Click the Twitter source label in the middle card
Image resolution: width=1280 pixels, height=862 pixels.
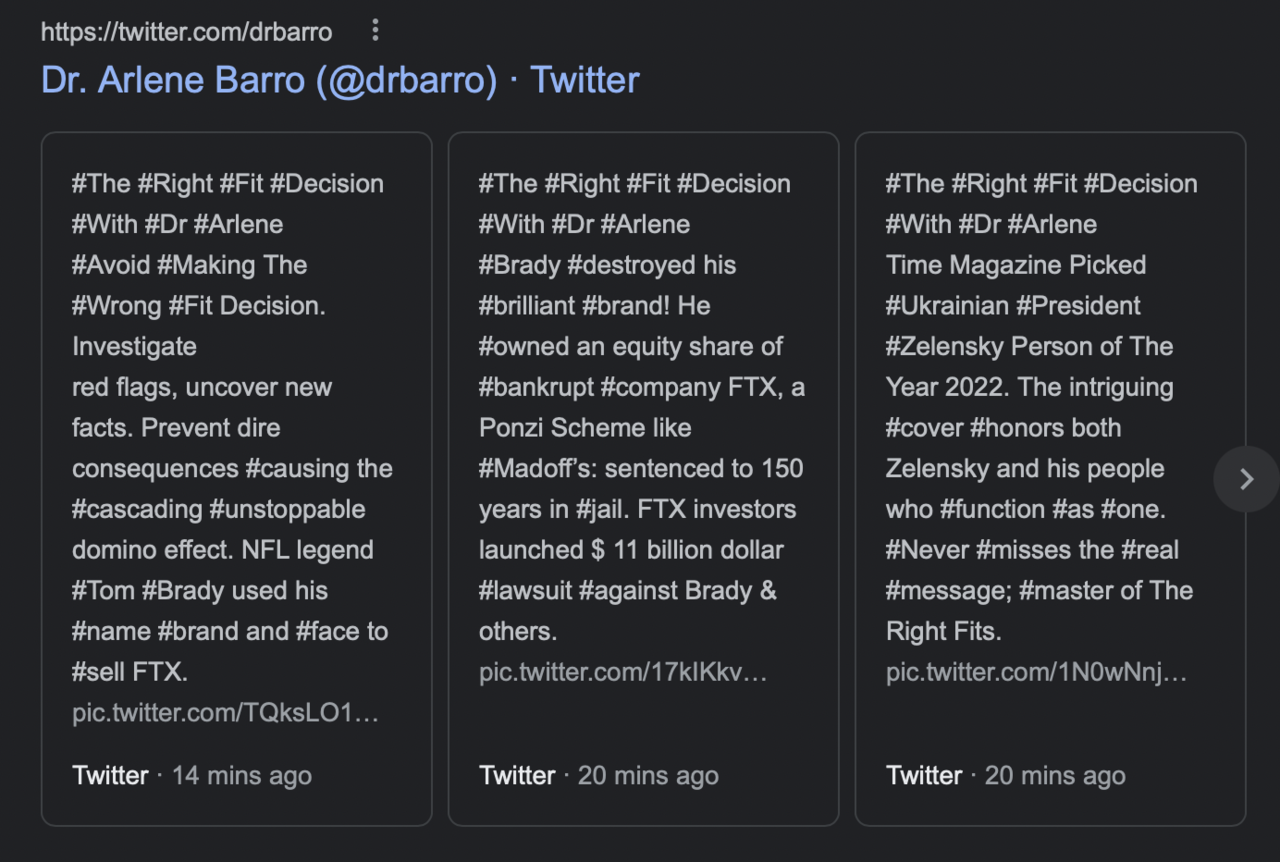(517, 776)
